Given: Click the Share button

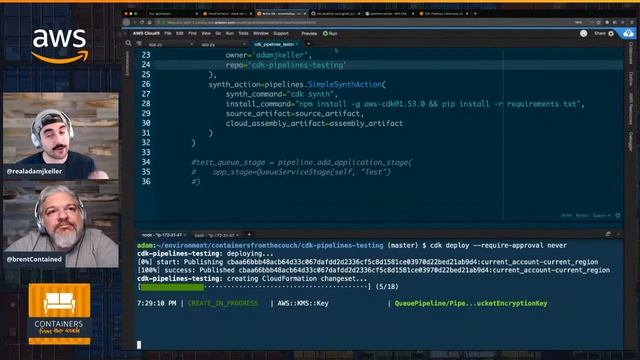Looking at the screenshot, I should pos(600,33).
